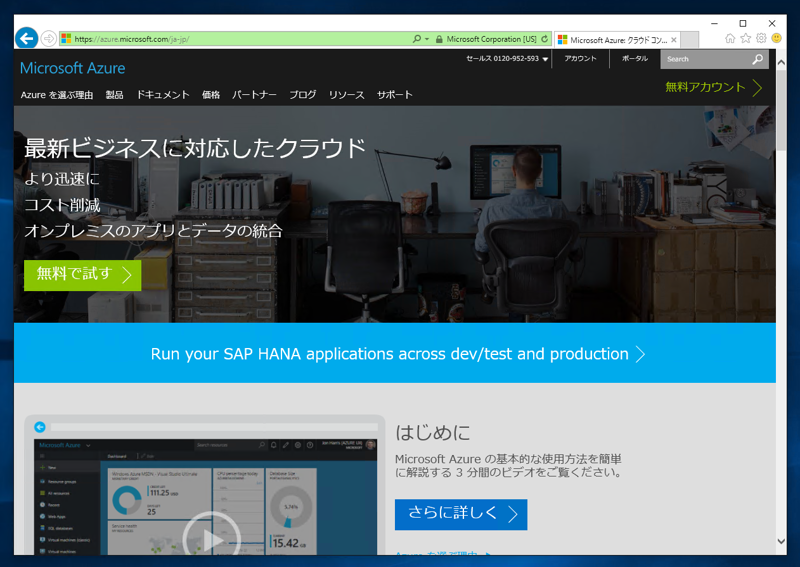The height and width of the screenshot is (567, 800).
Task: Click the page scrollbar down arrow
Action: point(781,541)
